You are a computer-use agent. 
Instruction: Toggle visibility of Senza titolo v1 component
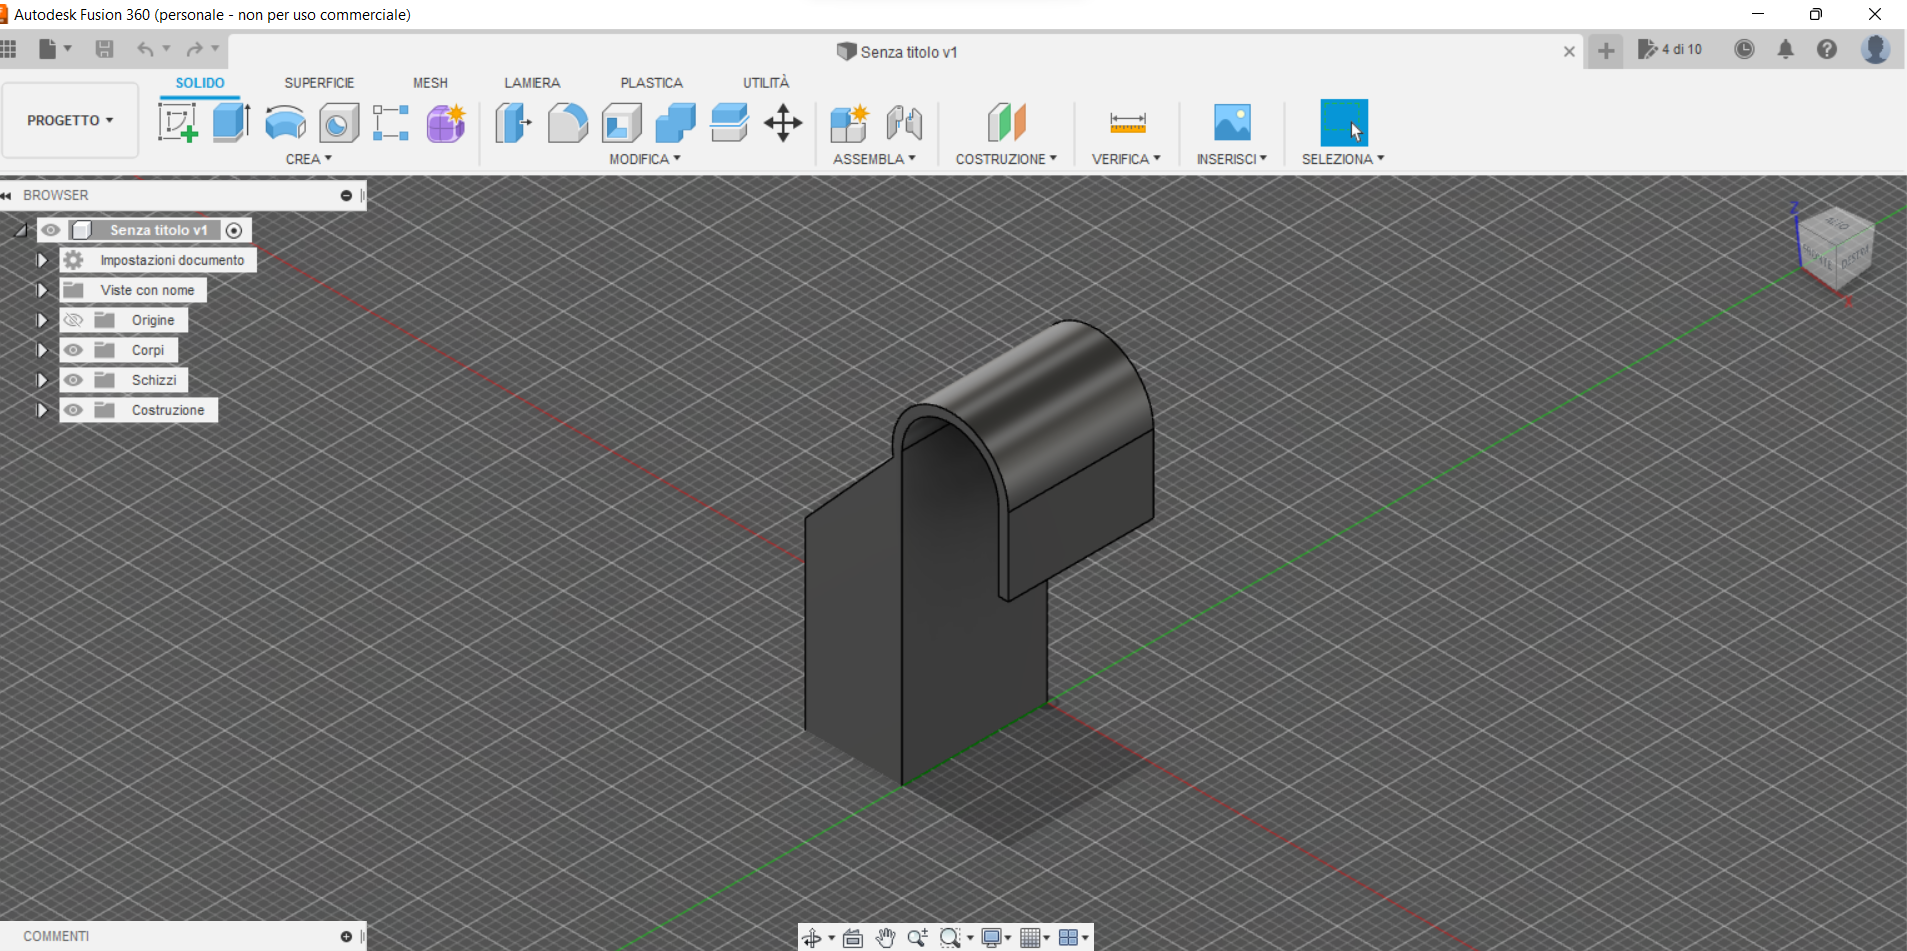click(x=51, y=230)
